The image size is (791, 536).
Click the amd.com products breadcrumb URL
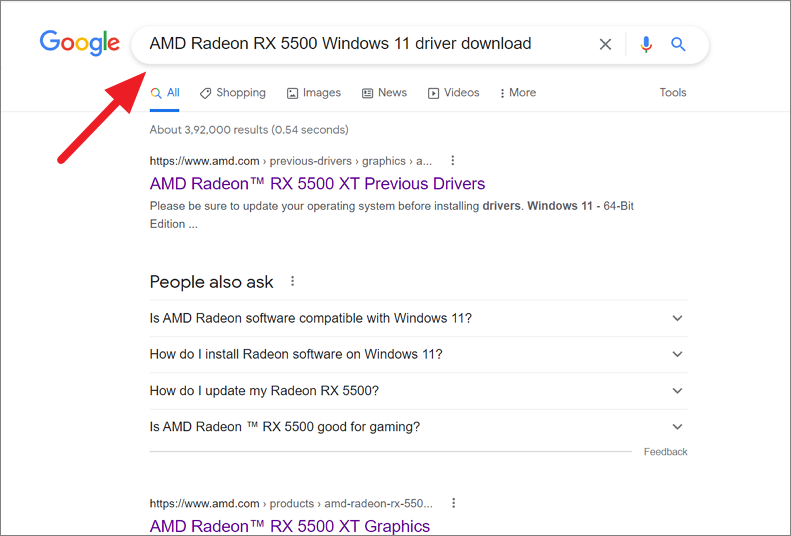[291, 503]
